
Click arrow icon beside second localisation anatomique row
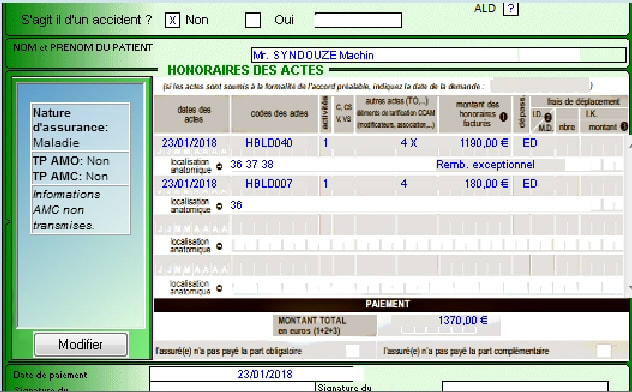click(219, 206)
